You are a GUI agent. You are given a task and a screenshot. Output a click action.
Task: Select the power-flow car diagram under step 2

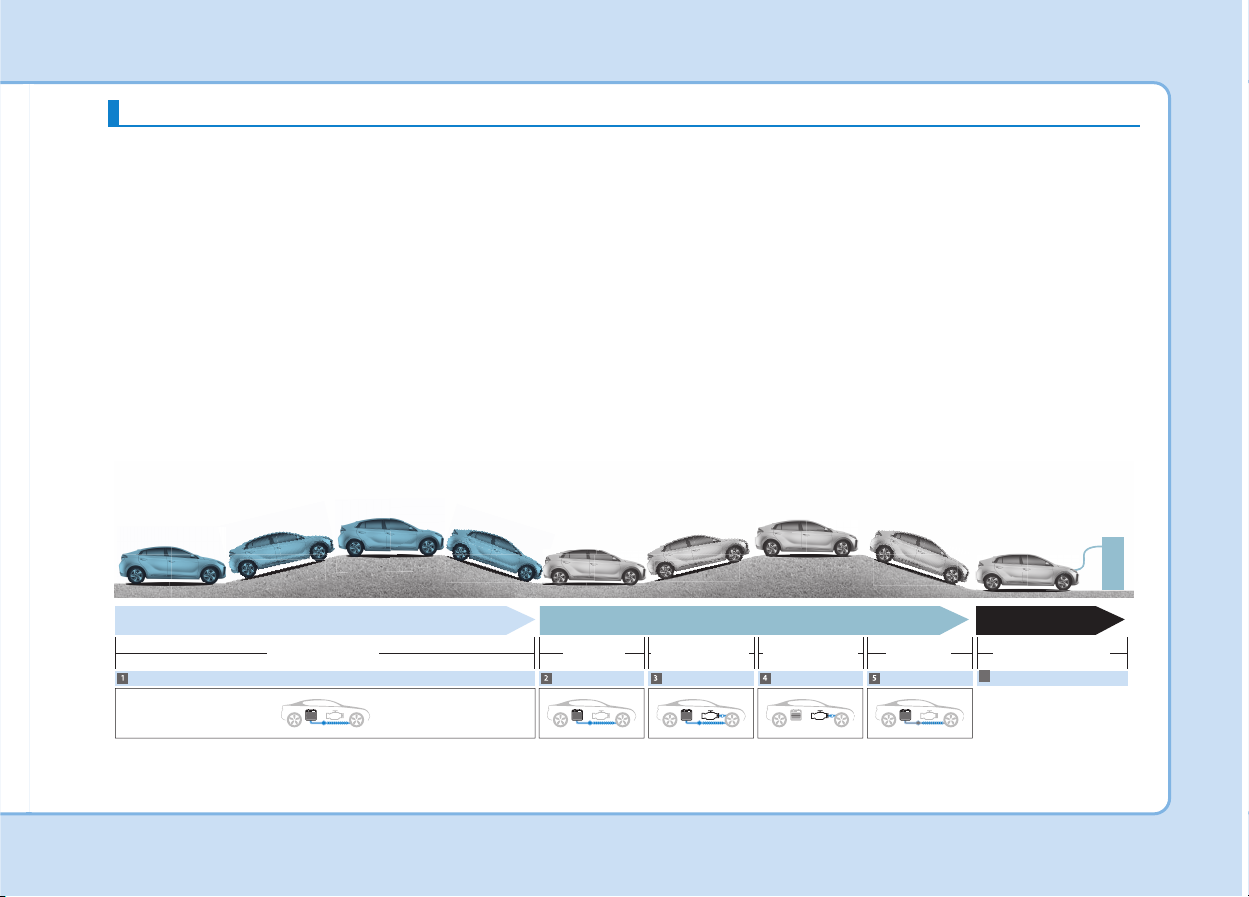click(591, 713)
